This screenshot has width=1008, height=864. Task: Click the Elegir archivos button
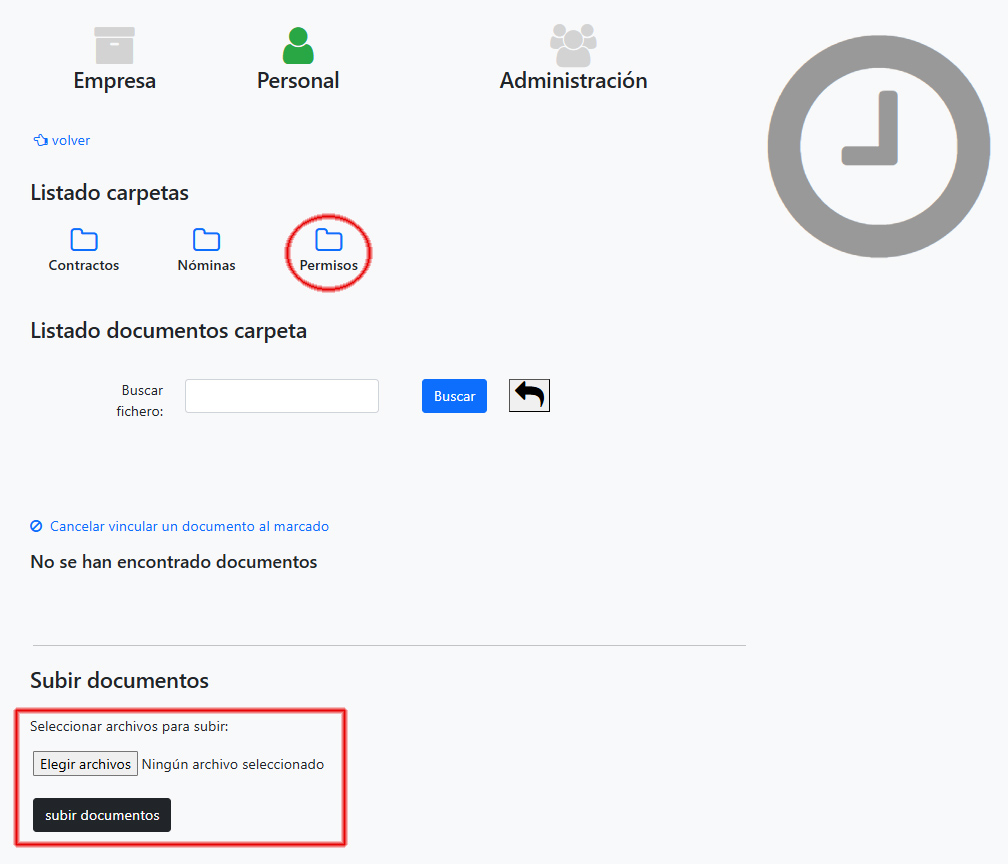[86, 764]
